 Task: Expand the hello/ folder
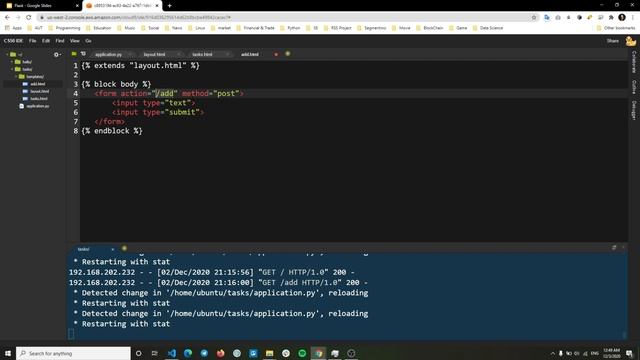click(12, 62)
